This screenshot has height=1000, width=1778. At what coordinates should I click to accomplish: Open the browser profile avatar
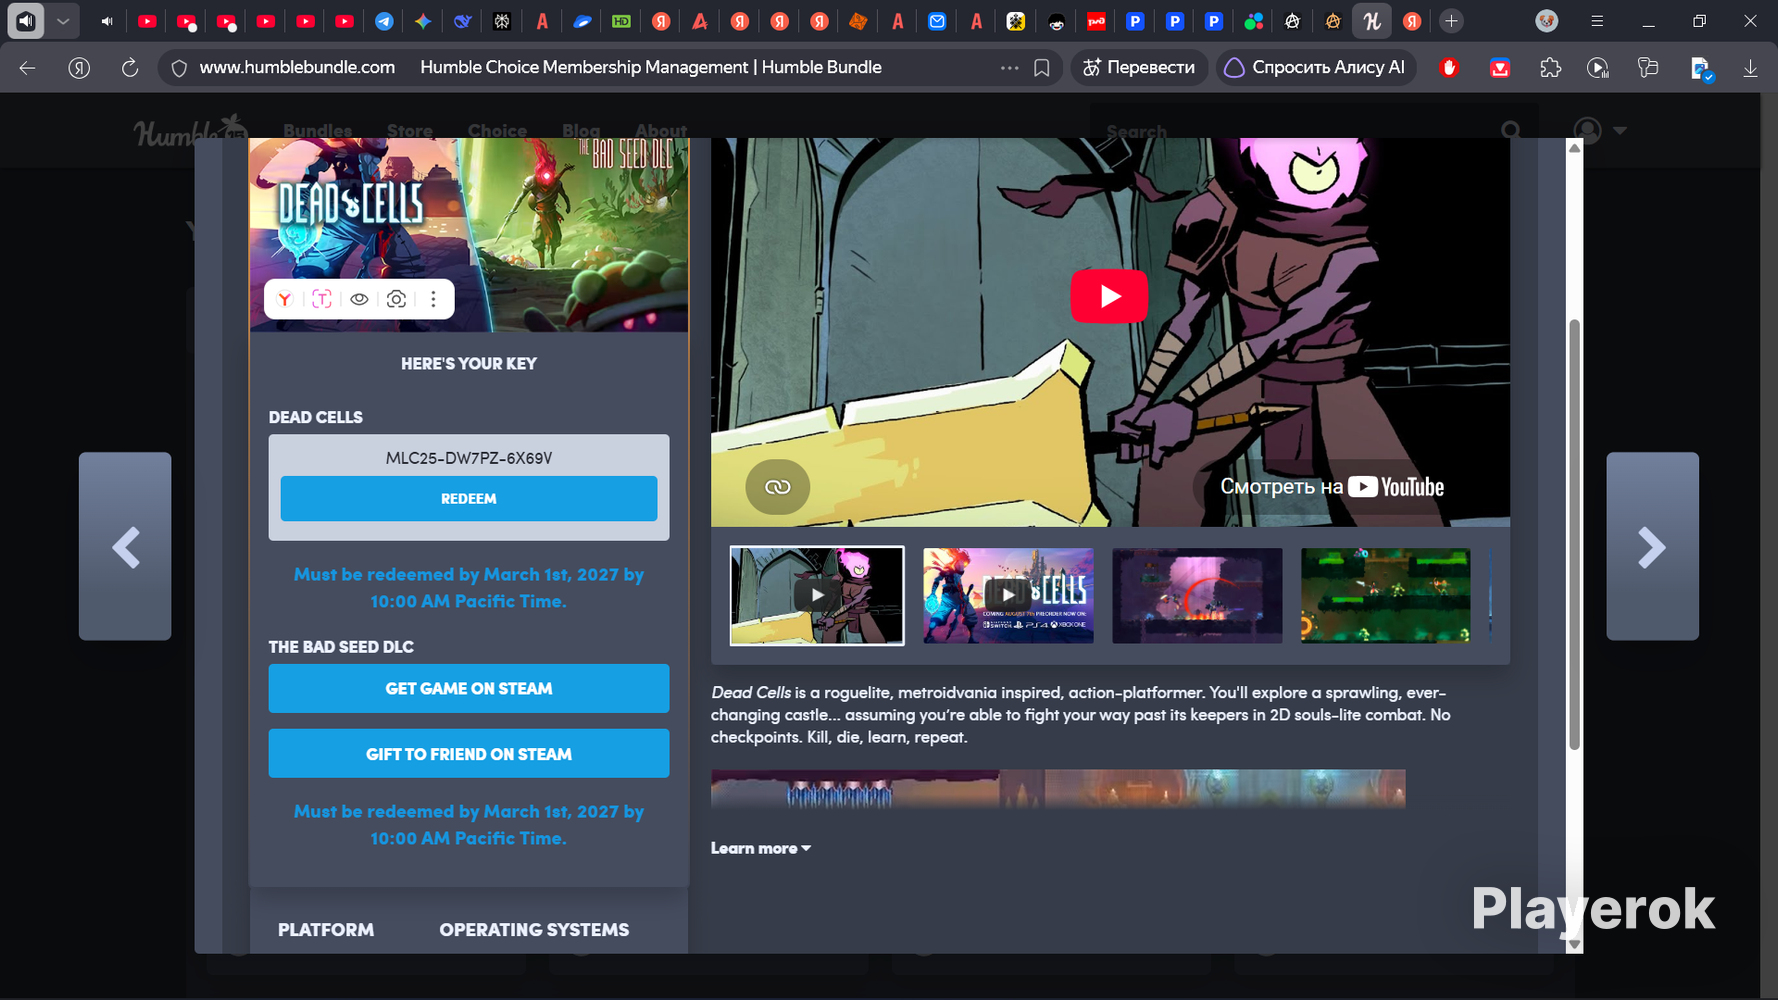click(1547, 21)
